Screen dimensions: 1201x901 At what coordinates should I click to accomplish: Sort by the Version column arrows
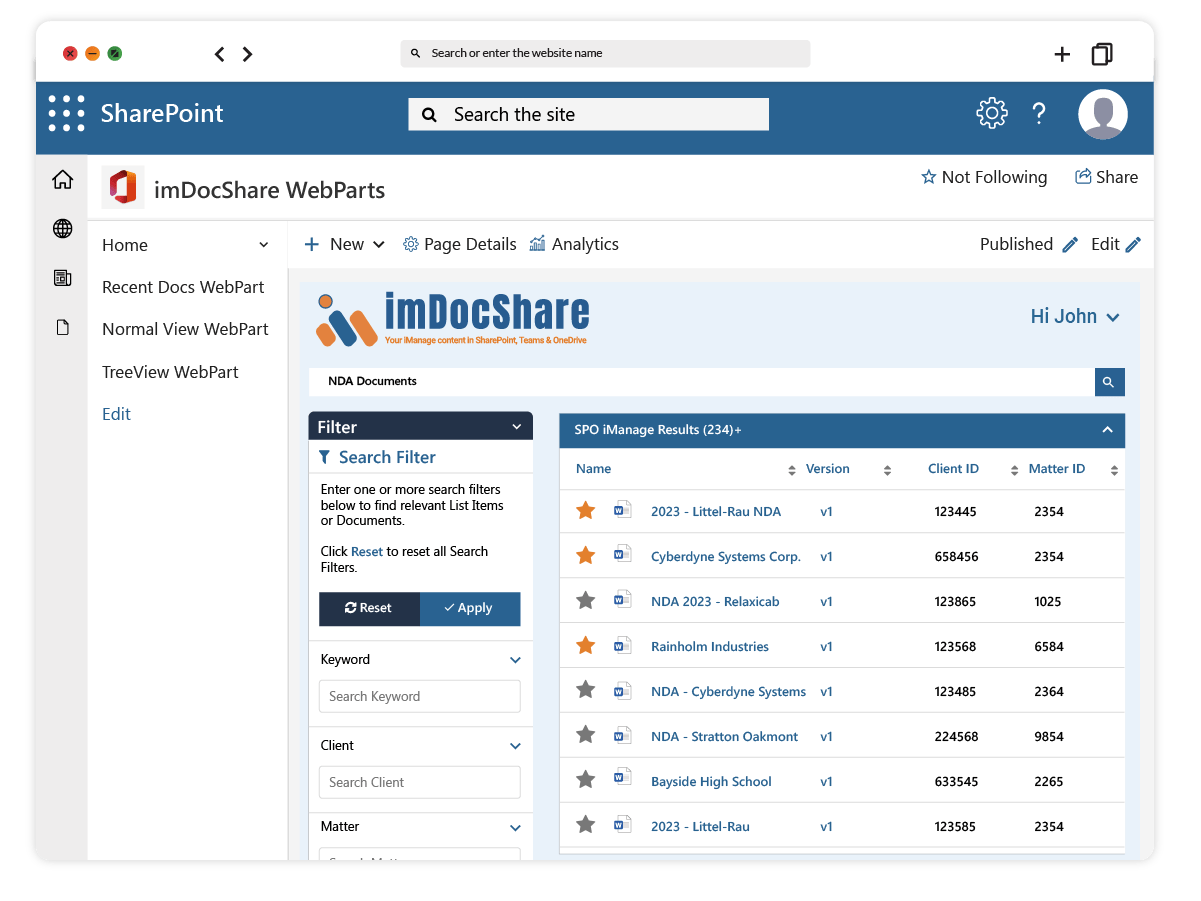[x=887, y=470]
